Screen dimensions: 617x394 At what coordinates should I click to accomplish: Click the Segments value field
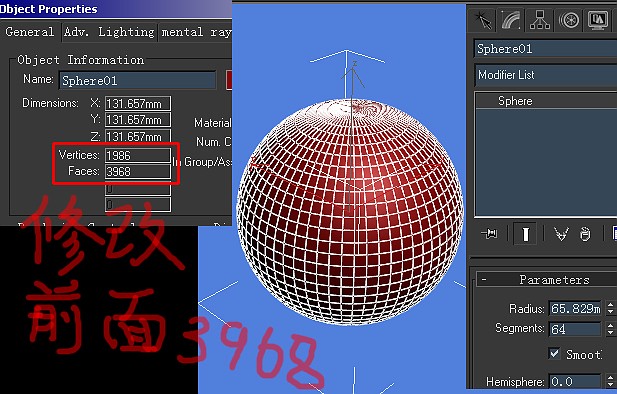(x=575, y=329)
